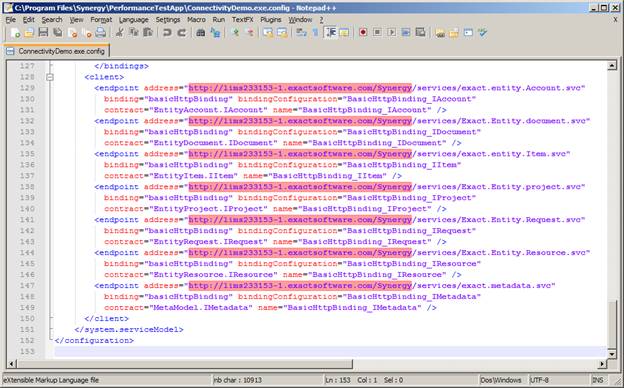The width and height of the screenshot is (624, 388).
Task: Click Run a Macro Multiple Times icon
Action: tap(406, 33)
